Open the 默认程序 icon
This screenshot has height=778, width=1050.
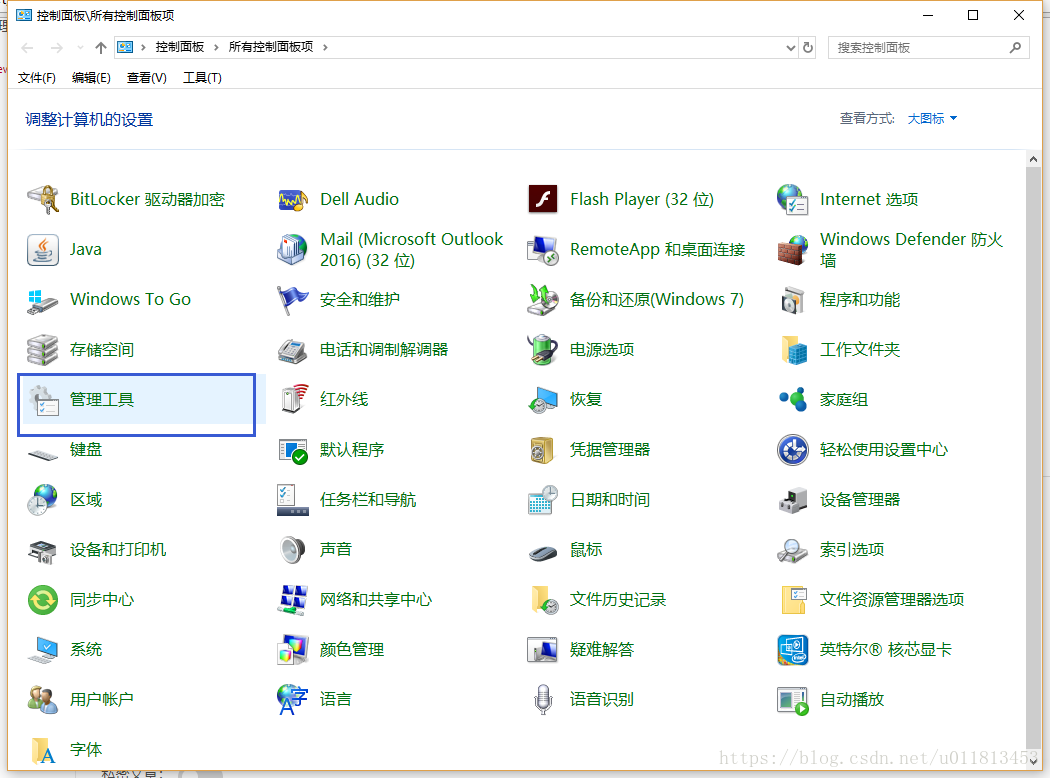pyautogui.click(x=293, y=450)
